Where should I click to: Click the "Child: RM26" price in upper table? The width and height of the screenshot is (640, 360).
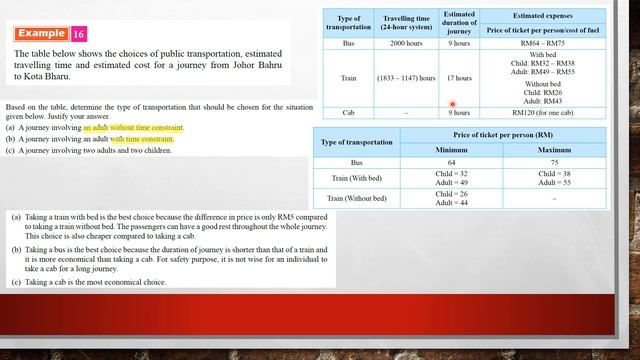tap(542, 93)
